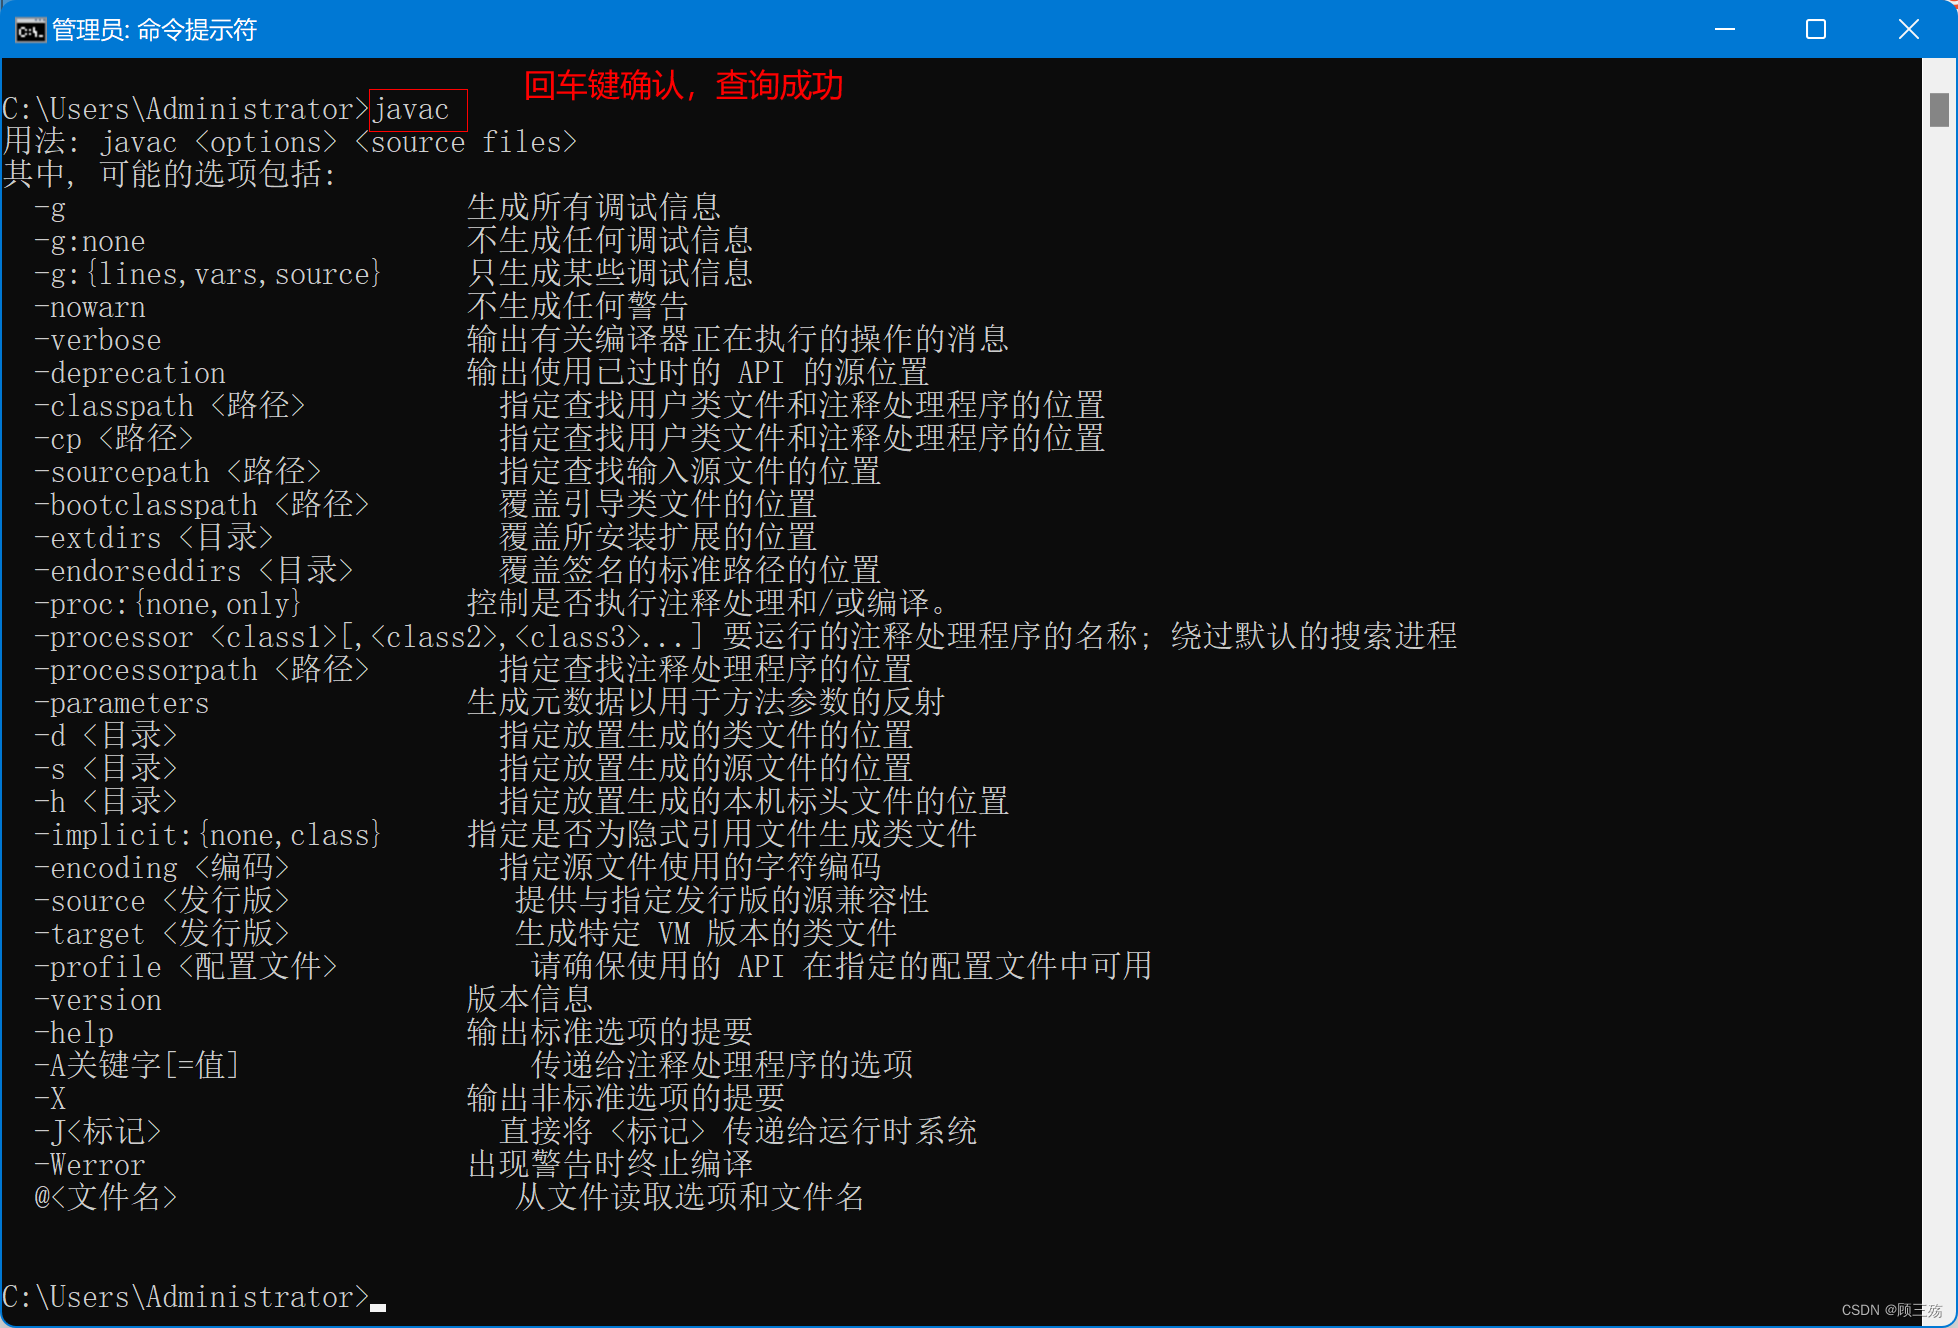1958x1328 pixels.
Task: Click the '-source <发行版>' option text
Action: (x=161, y=901)
